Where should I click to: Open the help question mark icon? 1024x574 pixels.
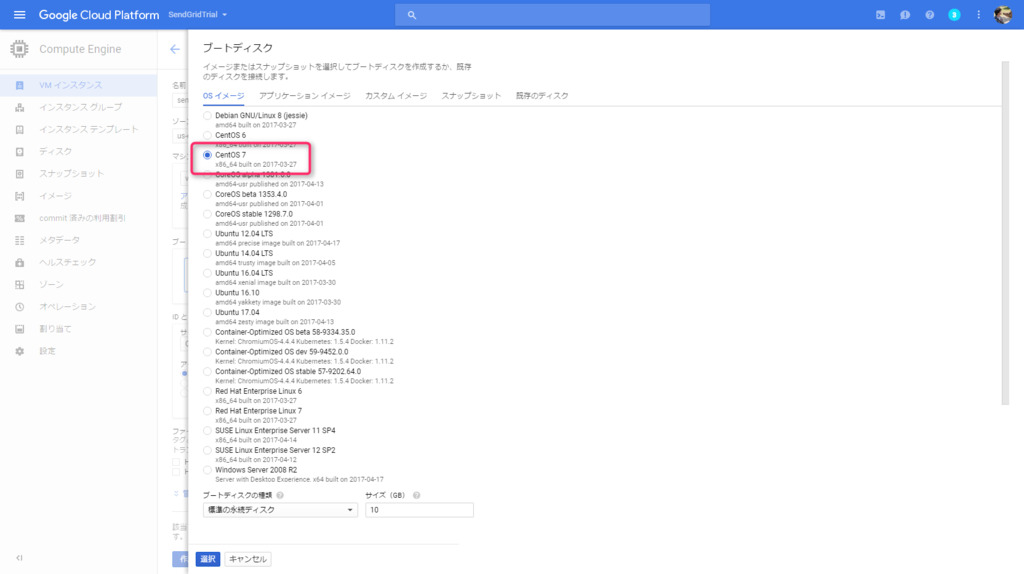(929, 14)
